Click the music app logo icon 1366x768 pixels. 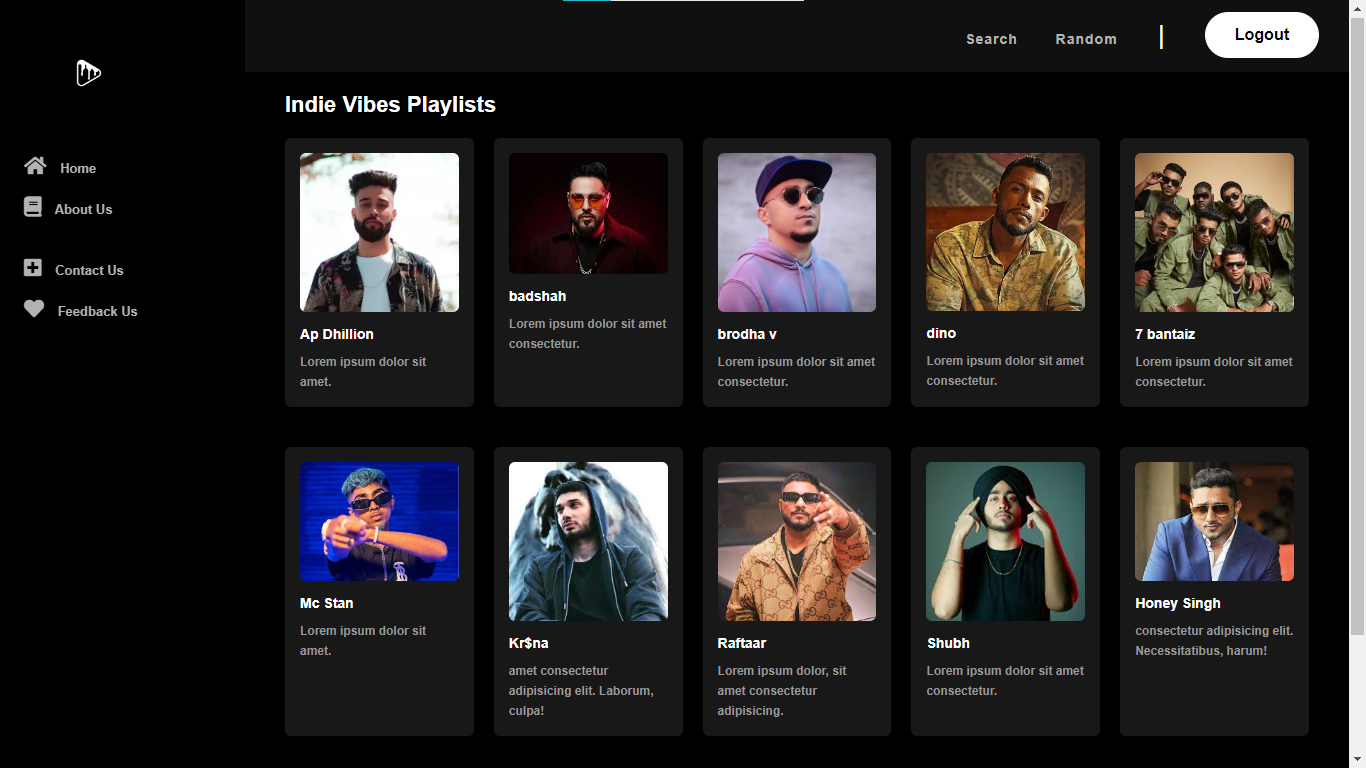[89, 73]
